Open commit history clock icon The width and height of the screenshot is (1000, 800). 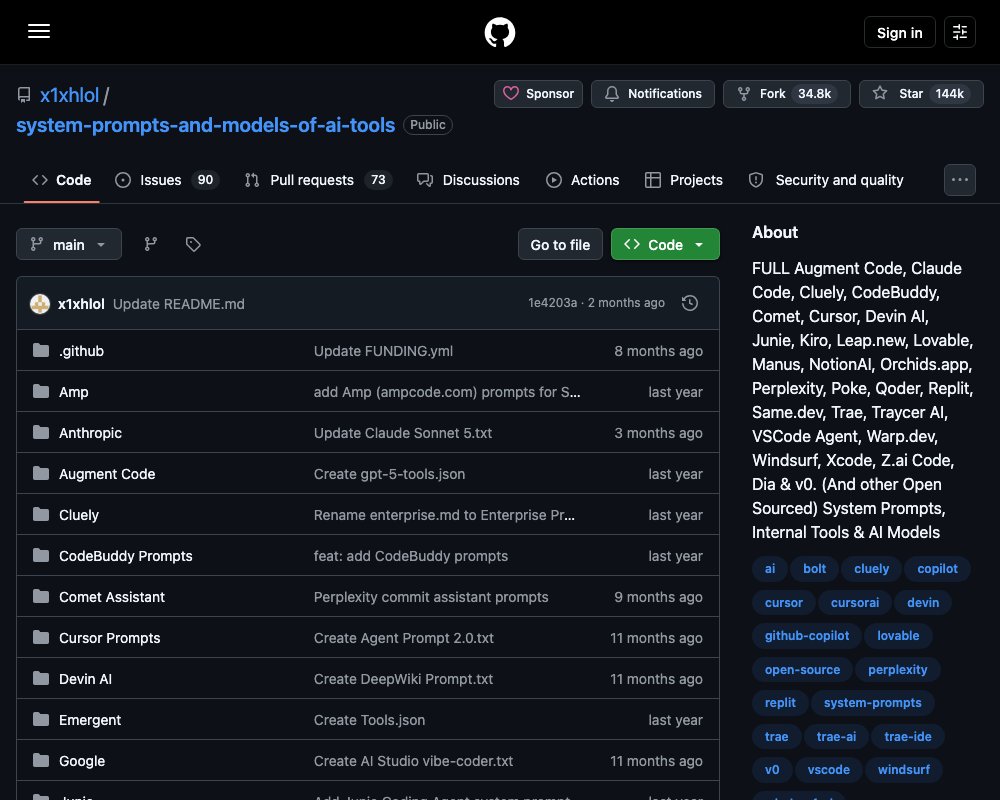tap(689, 303)
